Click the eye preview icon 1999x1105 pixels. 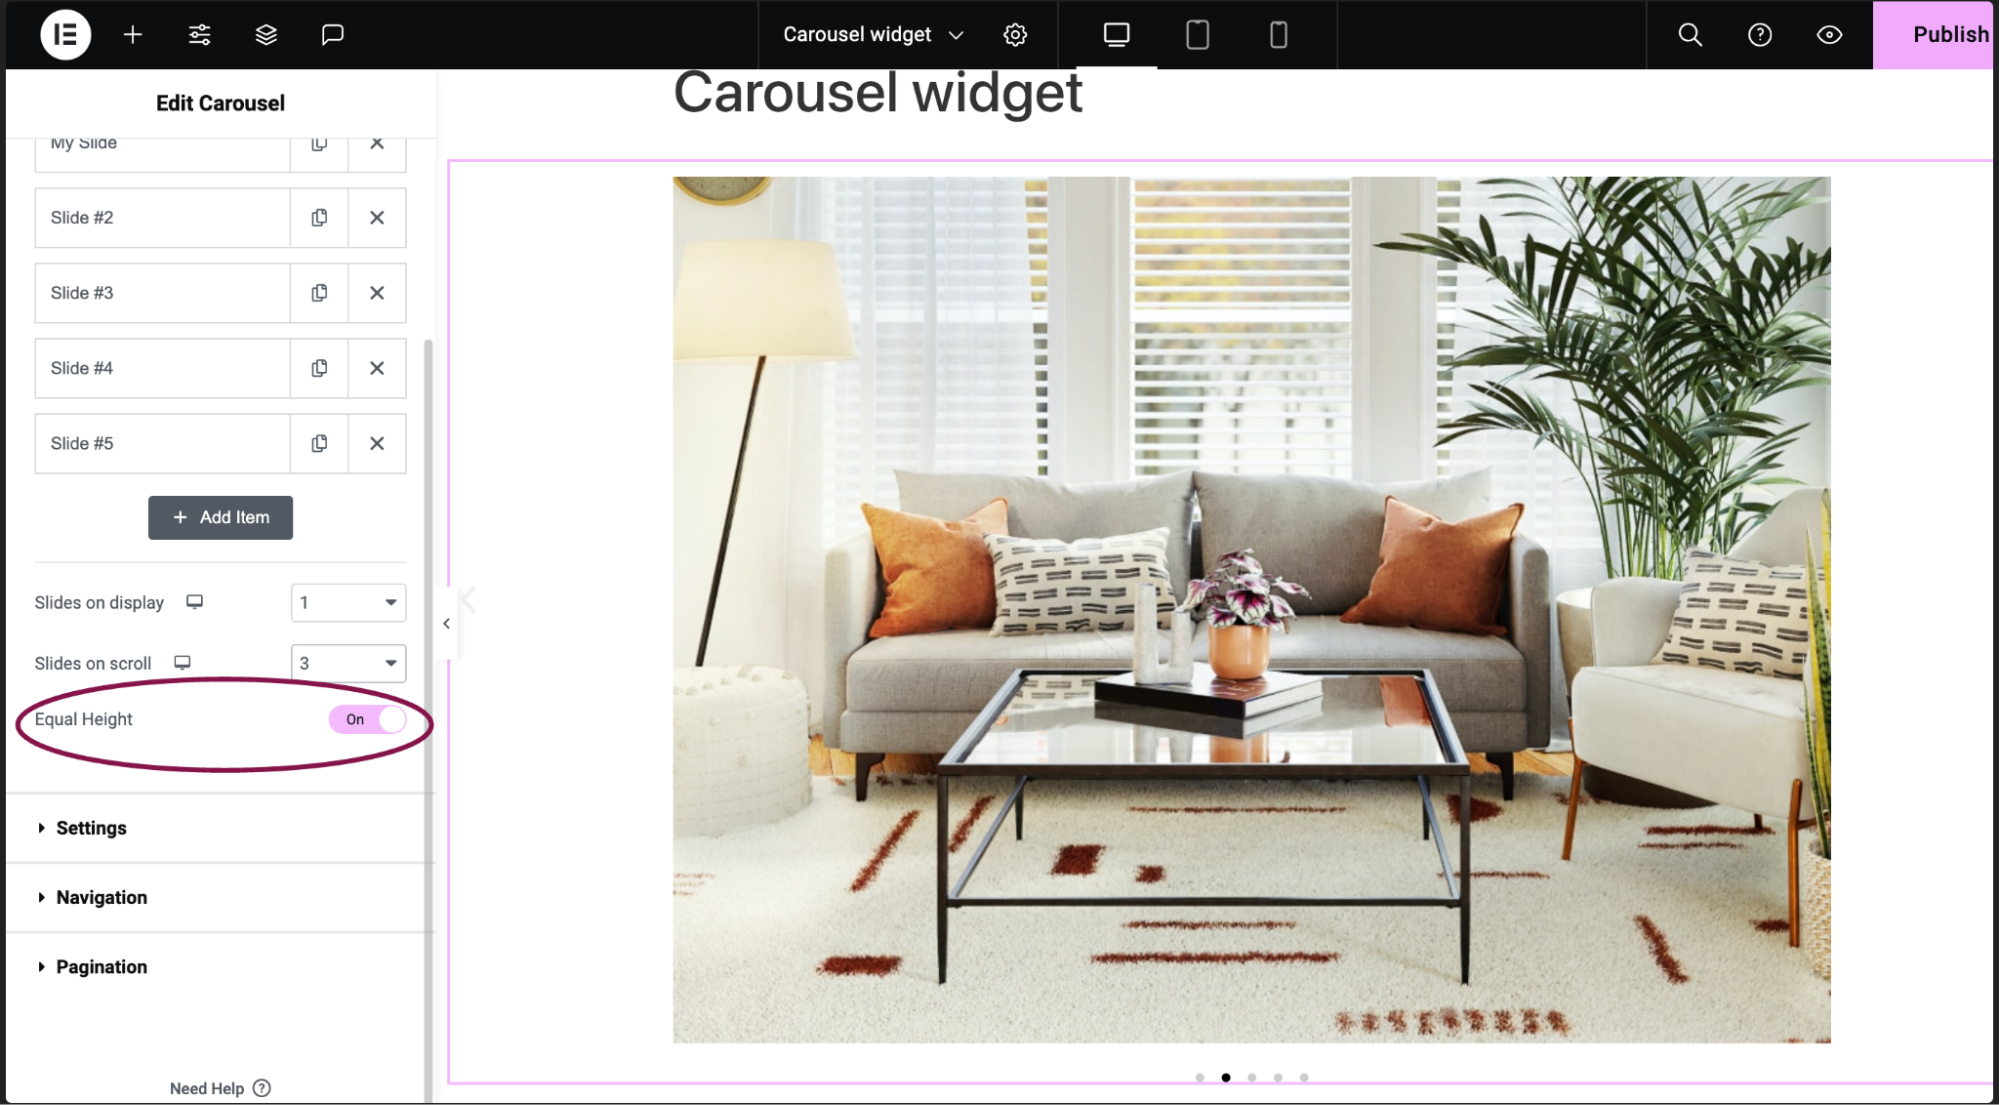(x=1829, y=34)
